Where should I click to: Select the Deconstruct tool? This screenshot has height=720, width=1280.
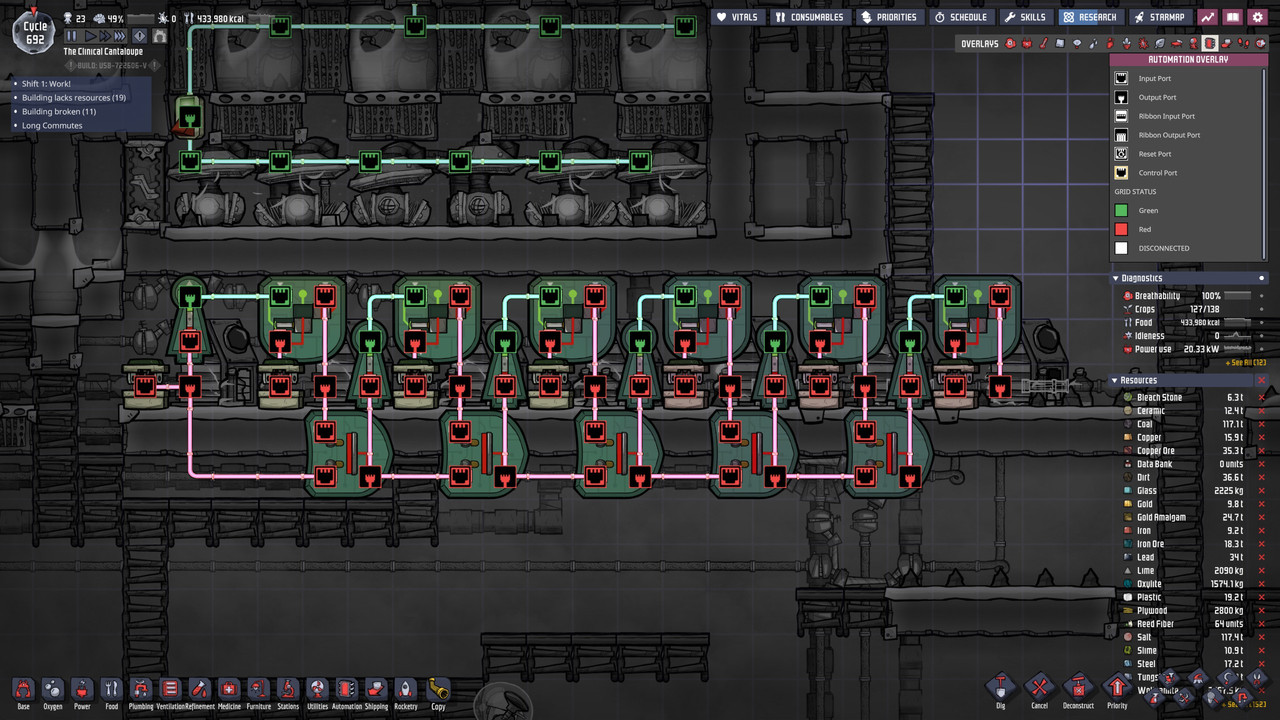pyautogui.click(x=1078, y=687)
